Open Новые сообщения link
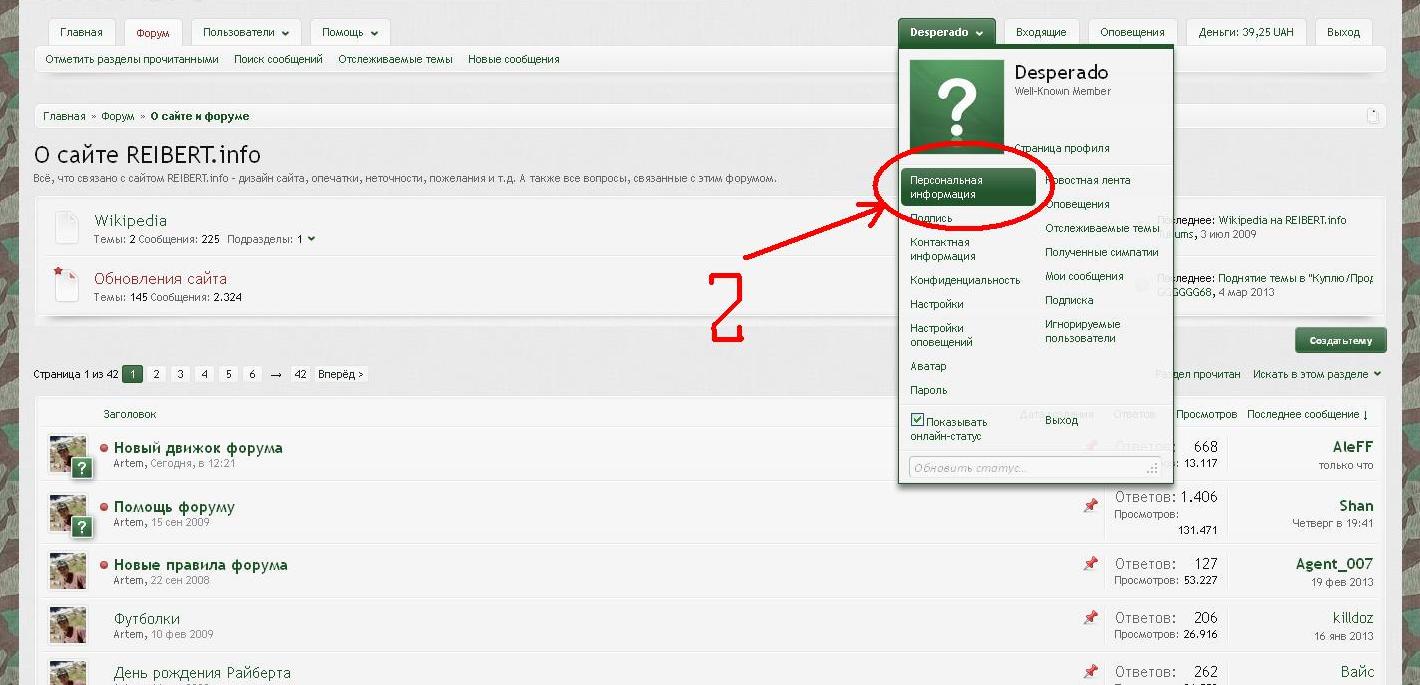Screen dimensions: 1420x685 point(514,59)
